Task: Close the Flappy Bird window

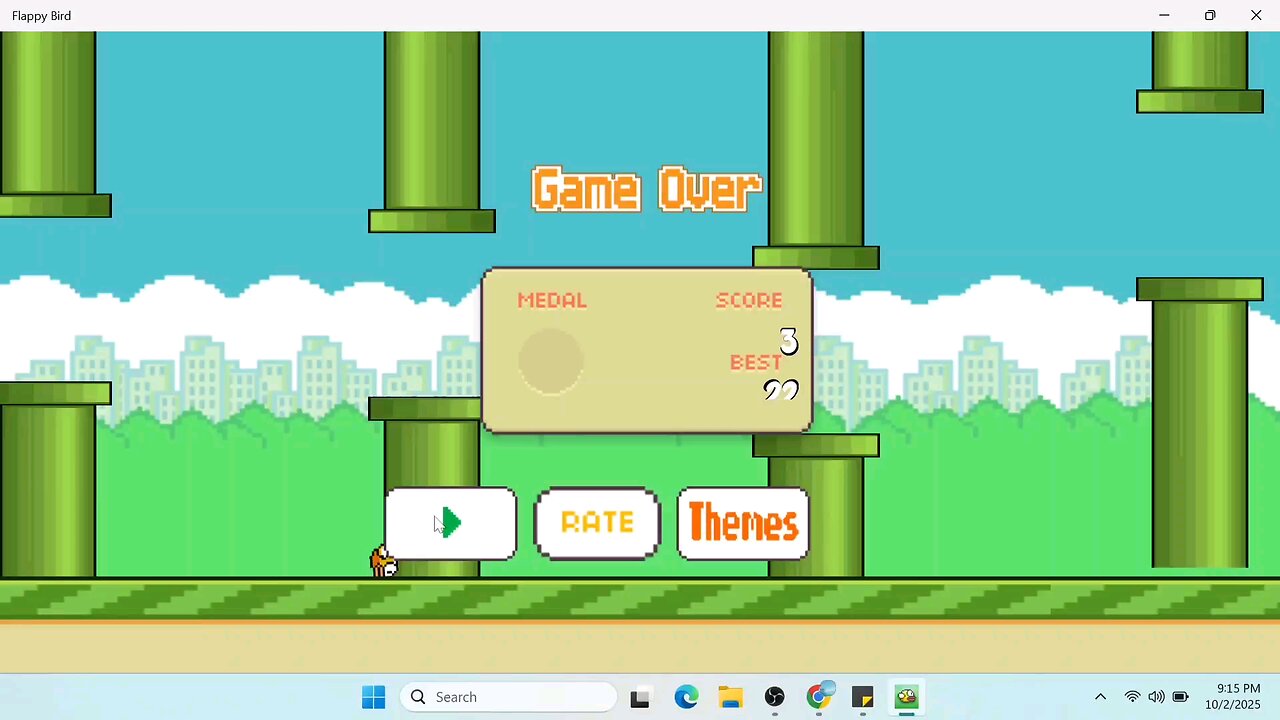Action: (x=1256, y=15)
